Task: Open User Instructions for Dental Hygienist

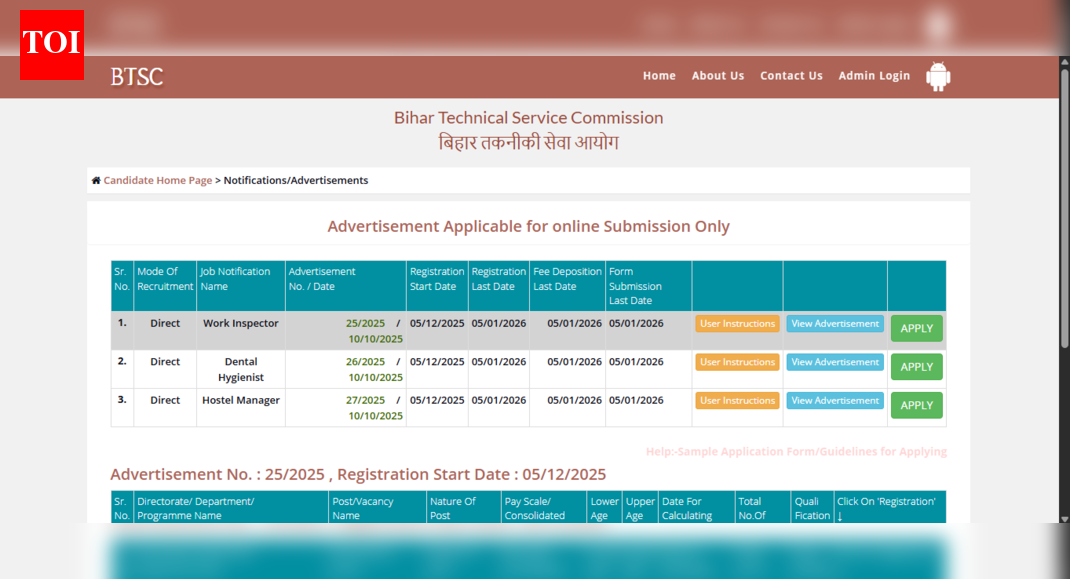Action: [x=737, y=362]
